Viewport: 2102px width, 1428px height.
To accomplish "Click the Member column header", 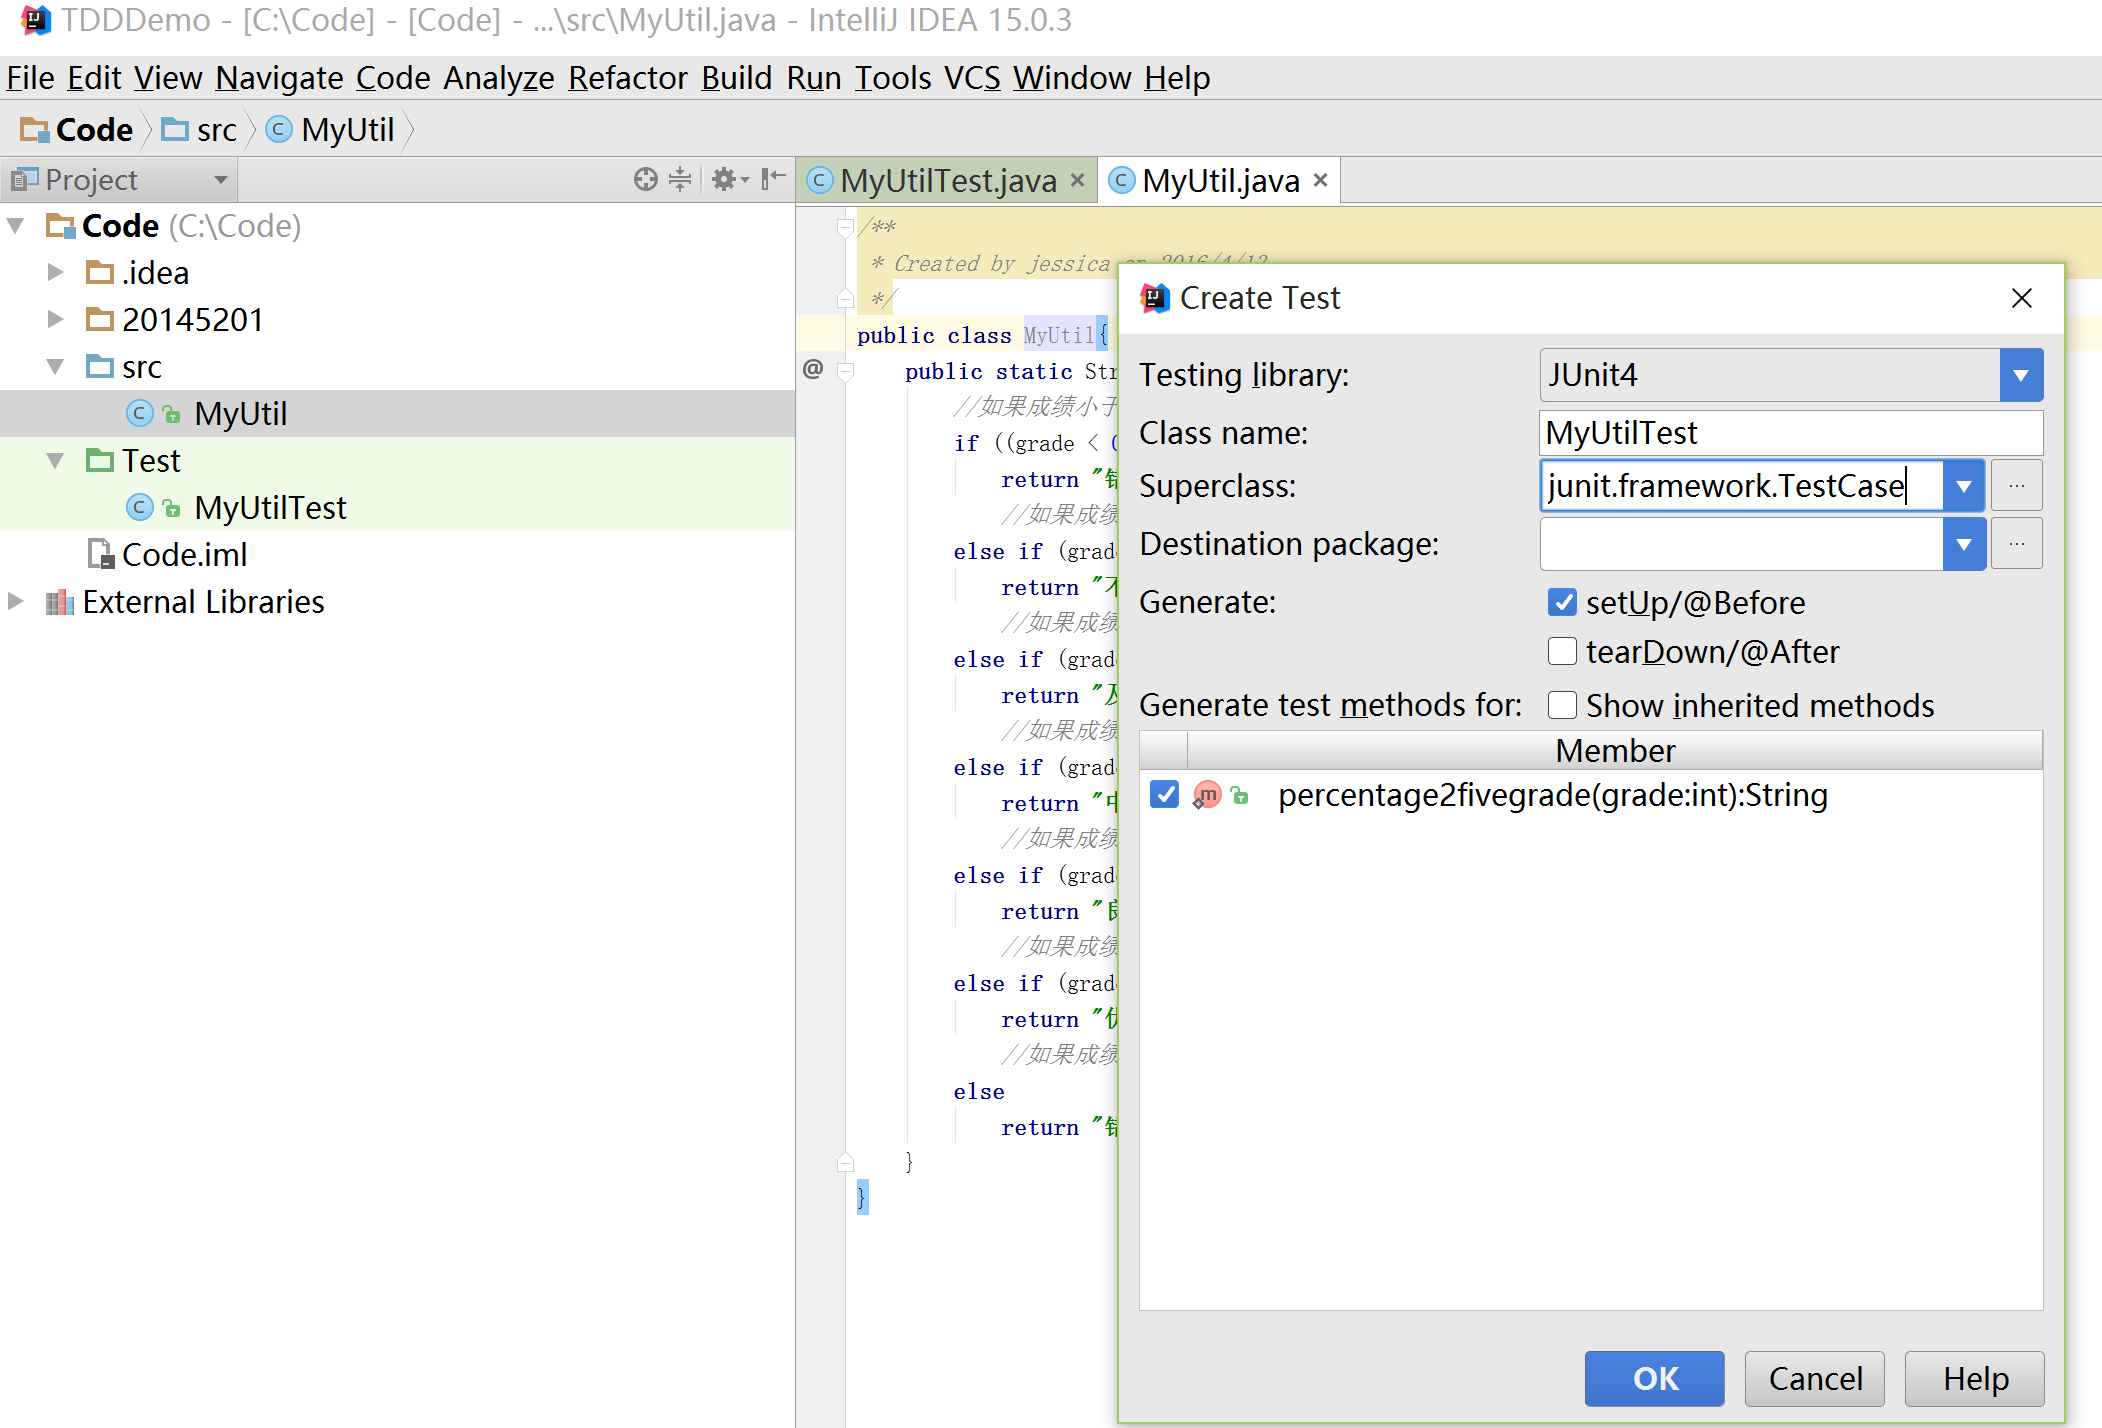I will pyautogui.click(x=1614, y=750).
